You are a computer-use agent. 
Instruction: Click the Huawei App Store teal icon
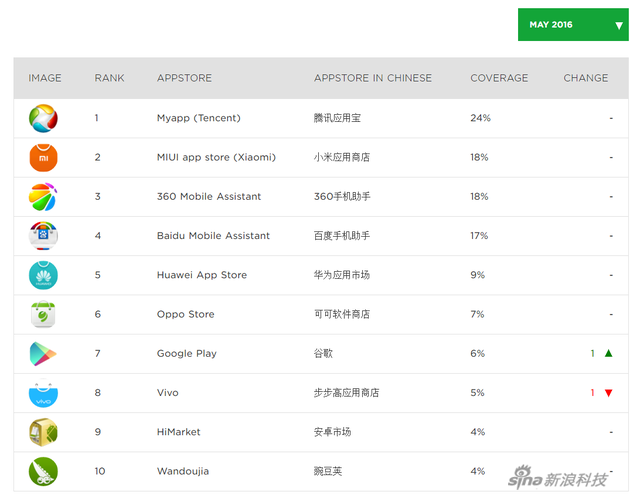click(x=43, y=275)
